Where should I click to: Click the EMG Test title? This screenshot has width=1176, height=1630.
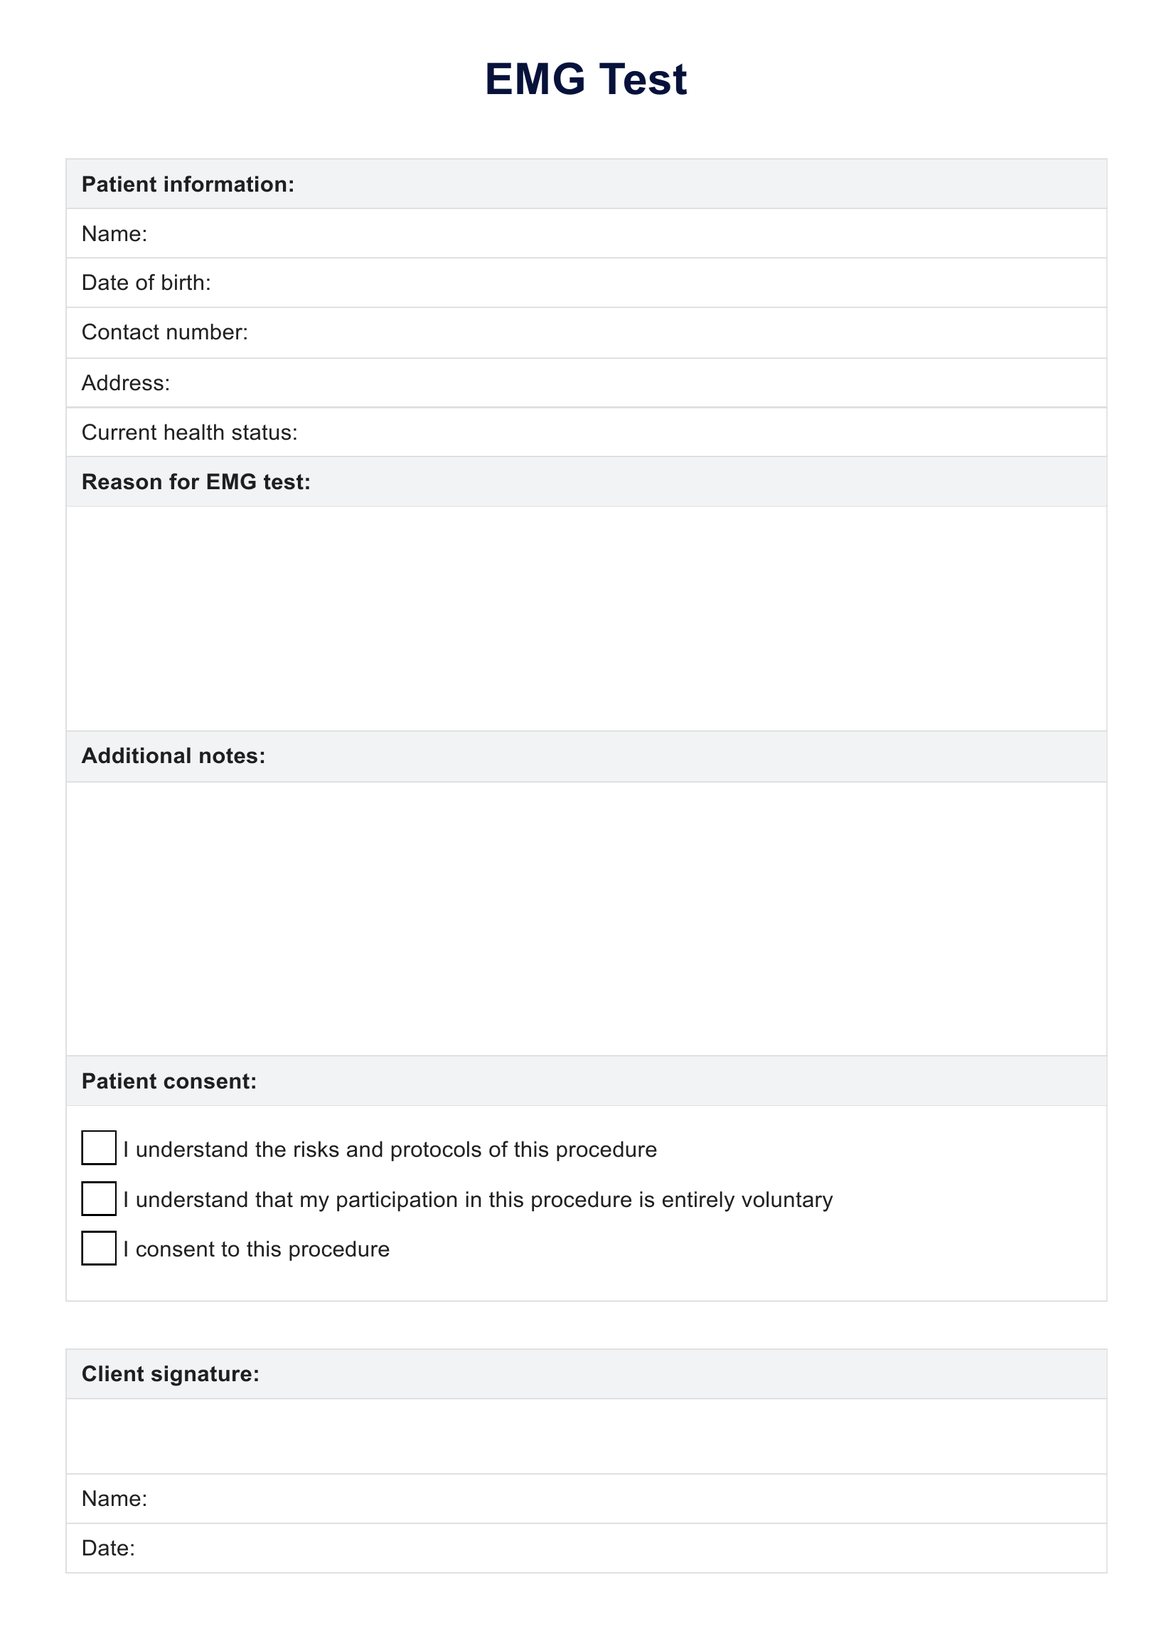(586, 79)
